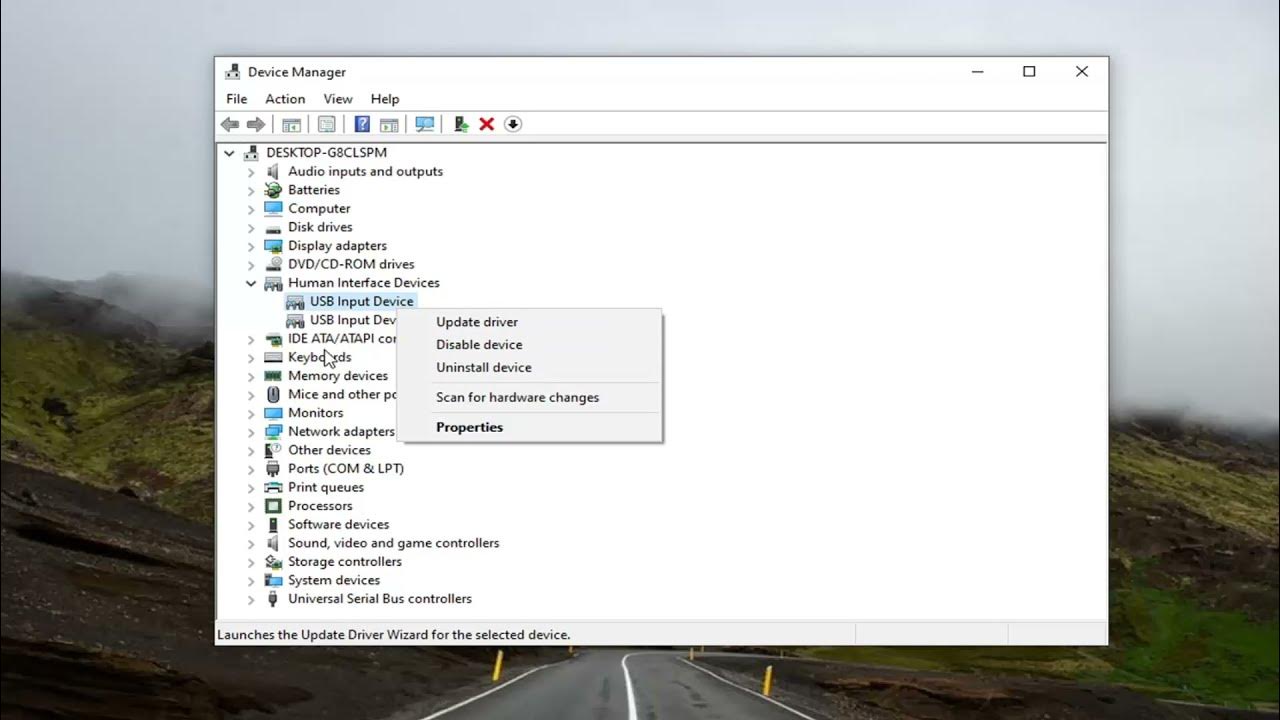This screenshot has width=1280, height=720.
Task: Click the Universal Serial Bus controllers icon
Action: pos(273,599)
